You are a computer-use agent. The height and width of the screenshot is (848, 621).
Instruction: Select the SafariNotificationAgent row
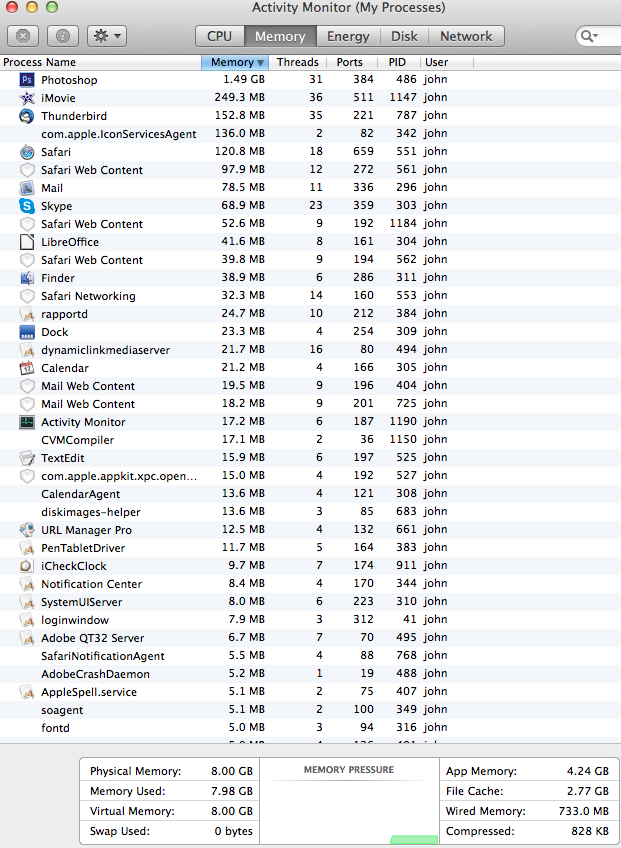coord(310,656)
